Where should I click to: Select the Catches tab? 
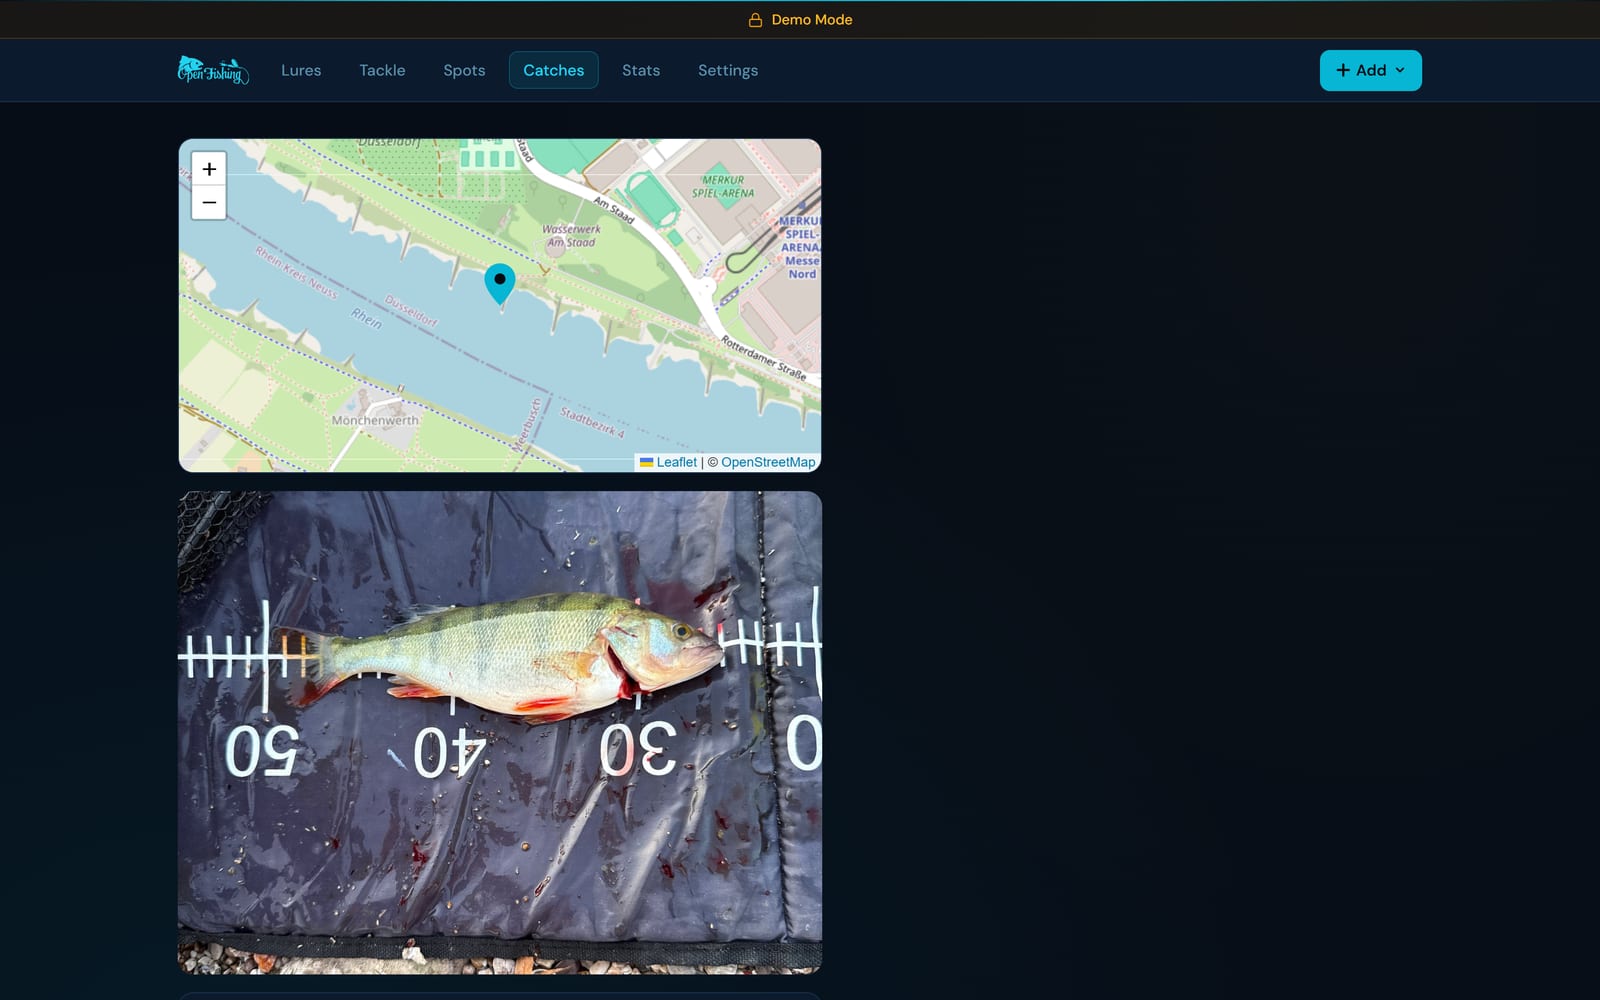[x=554, y=70]
